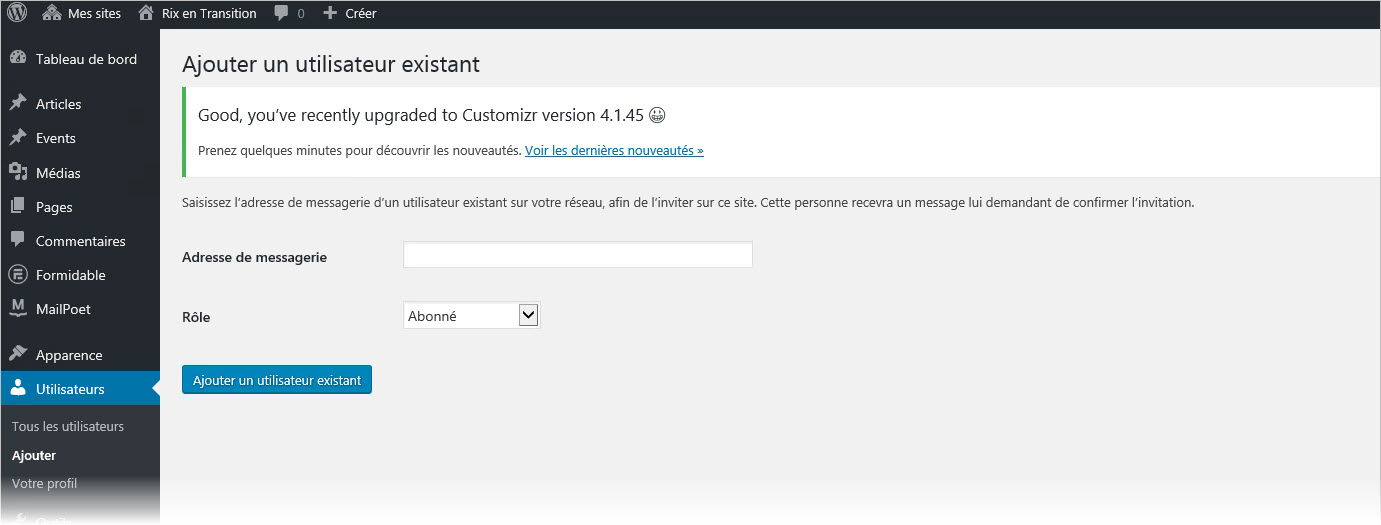Click the WordPress logo icon
This screenshot has height=525, width=1381.
tap(17, 13)
